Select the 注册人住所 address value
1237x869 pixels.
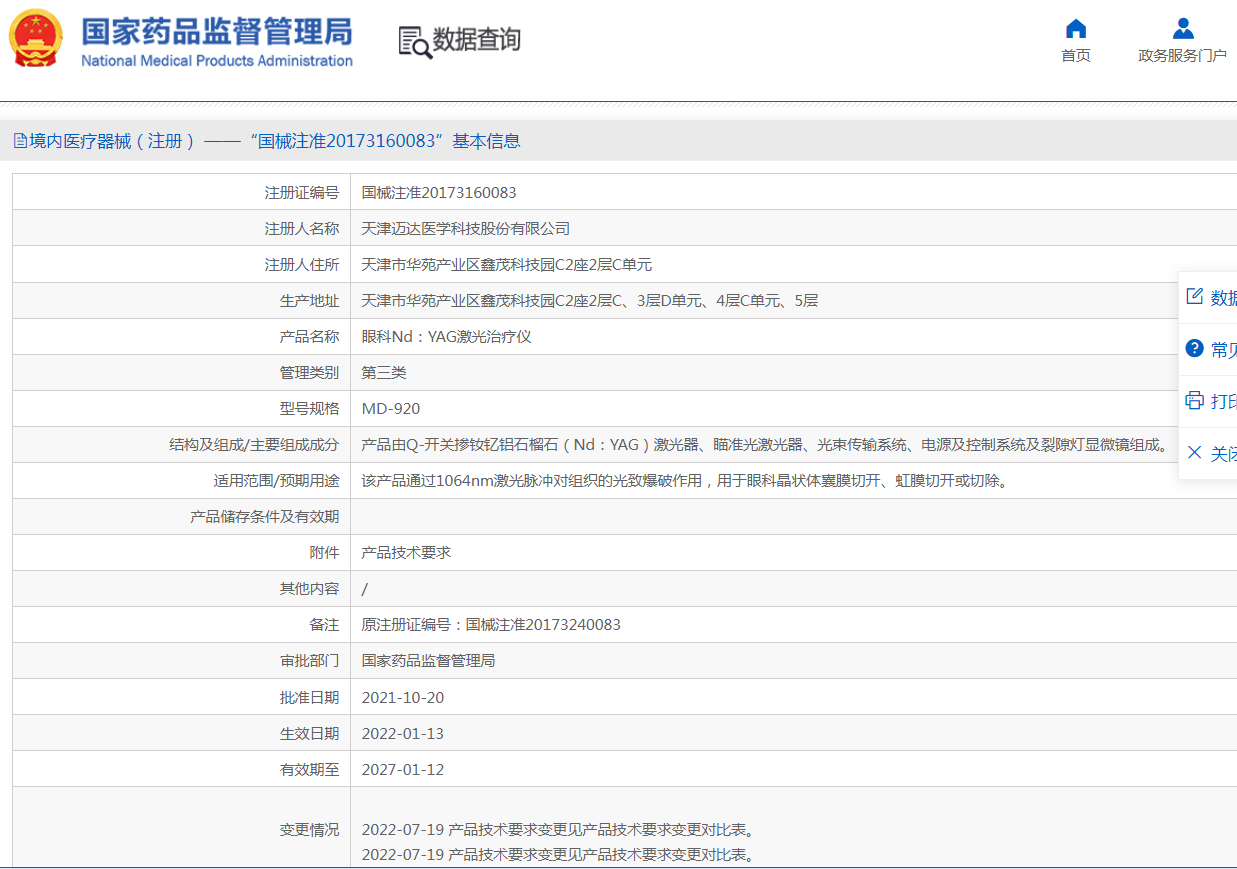coord(506,265)
